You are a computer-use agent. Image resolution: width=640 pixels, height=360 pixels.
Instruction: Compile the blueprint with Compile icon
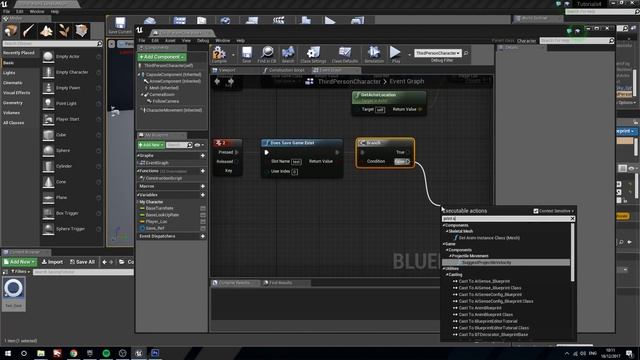(219, 54)
